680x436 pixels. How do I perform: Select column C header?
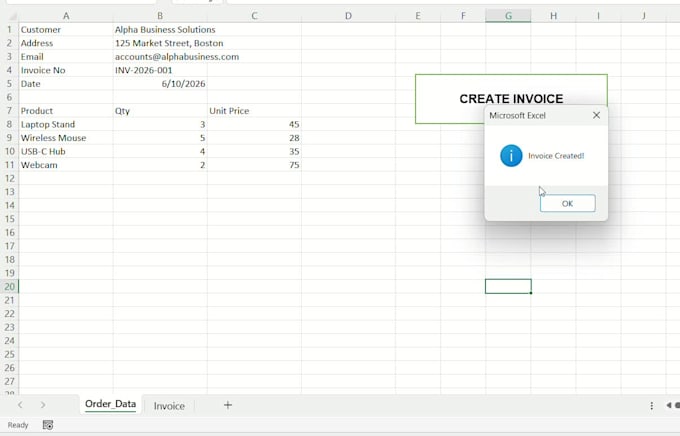pos(254,16)
